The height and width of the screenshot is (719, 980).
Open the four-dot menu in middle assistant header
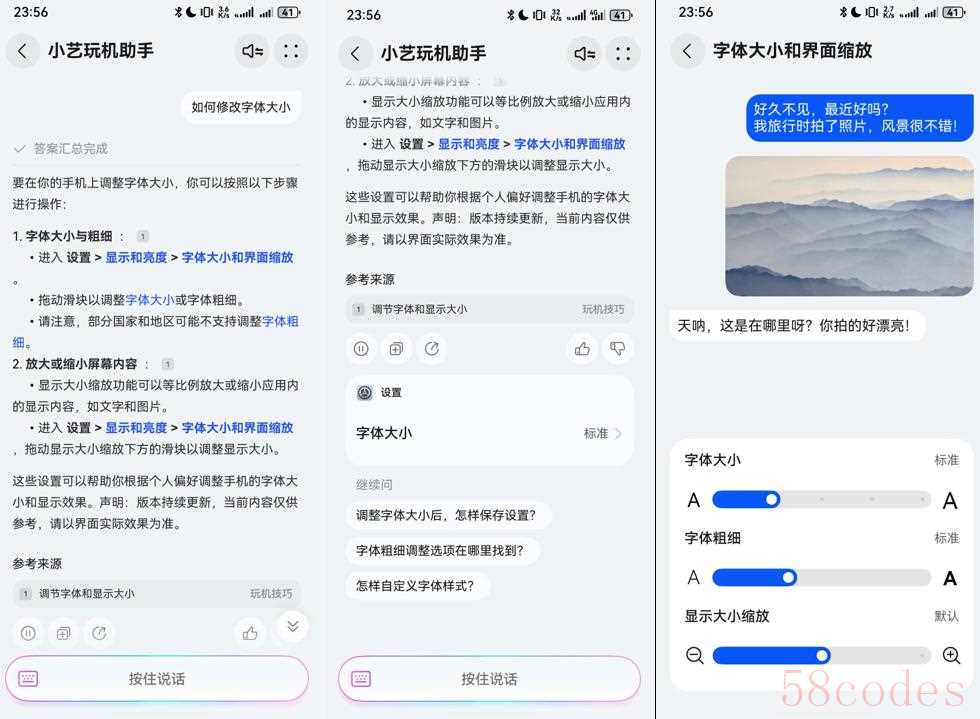point(622,54)
